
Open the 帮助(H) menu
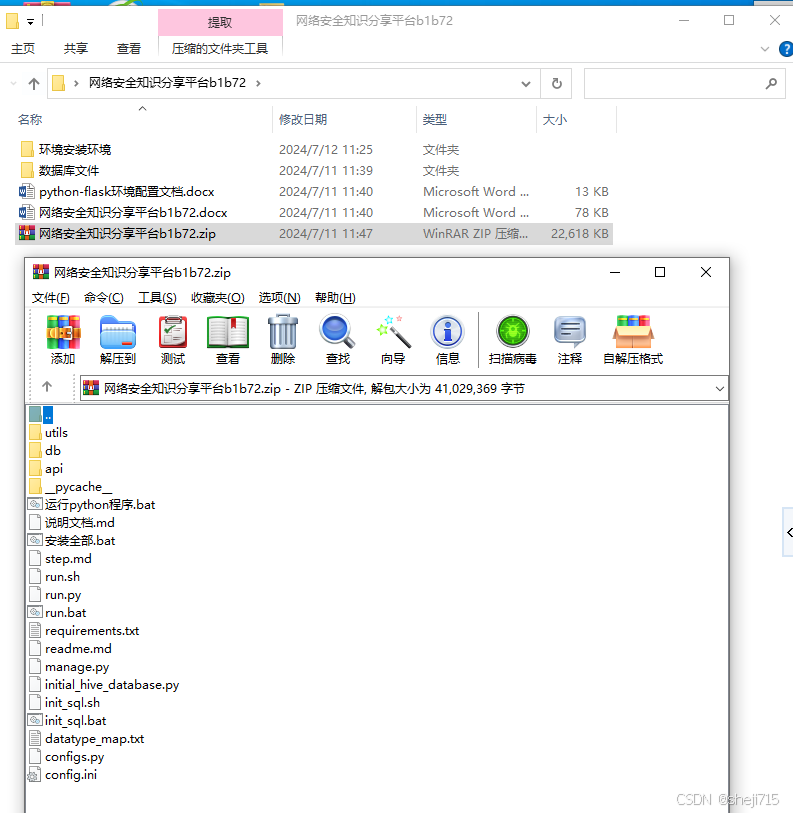pyautogui.click(x=335, y=298)
